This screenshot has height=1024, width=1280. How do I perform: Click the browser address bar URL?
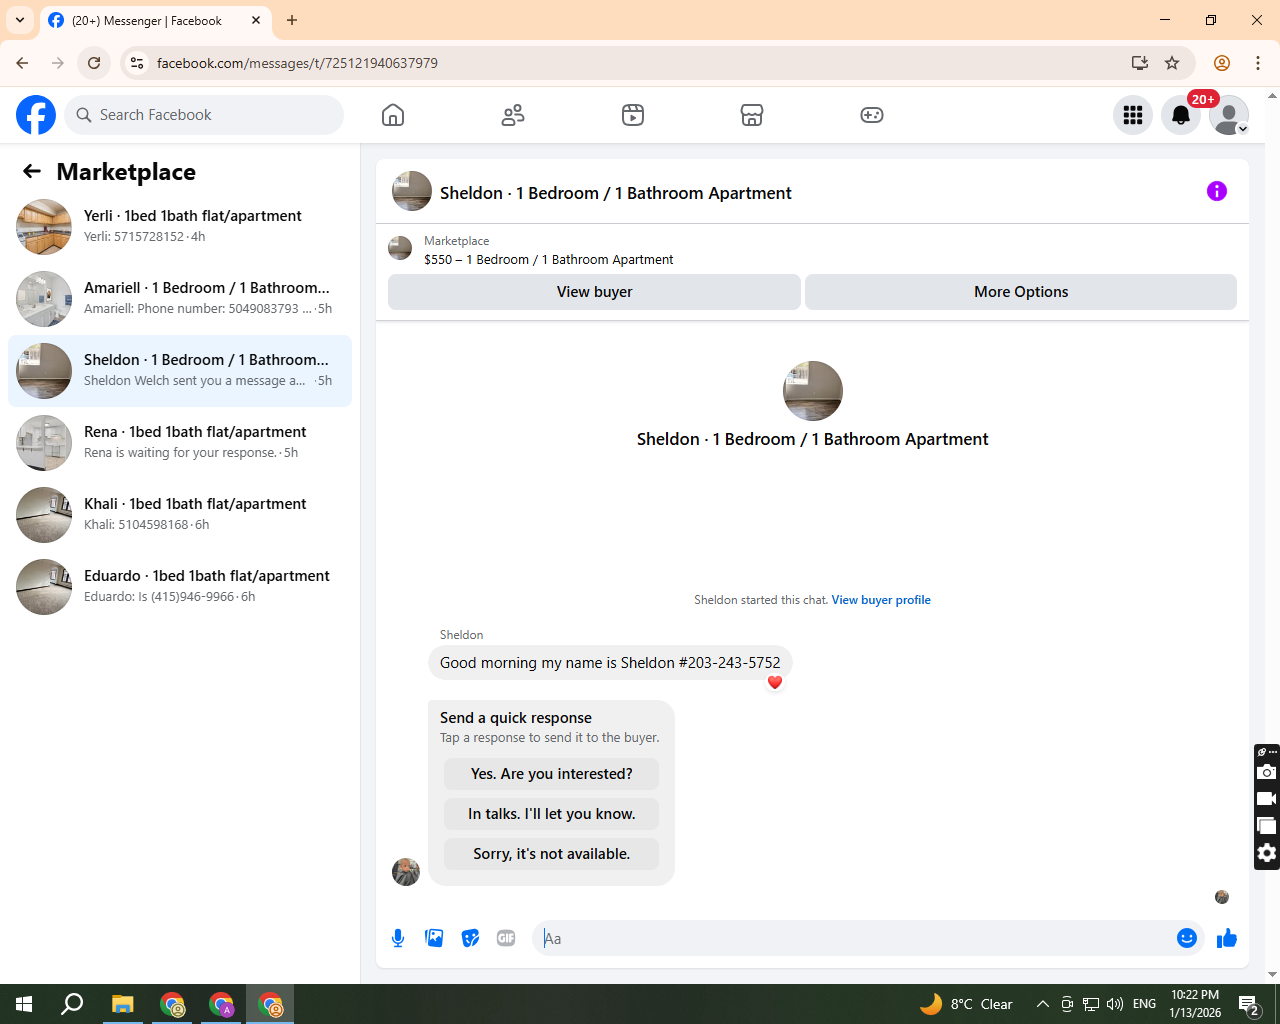[297, 63]
